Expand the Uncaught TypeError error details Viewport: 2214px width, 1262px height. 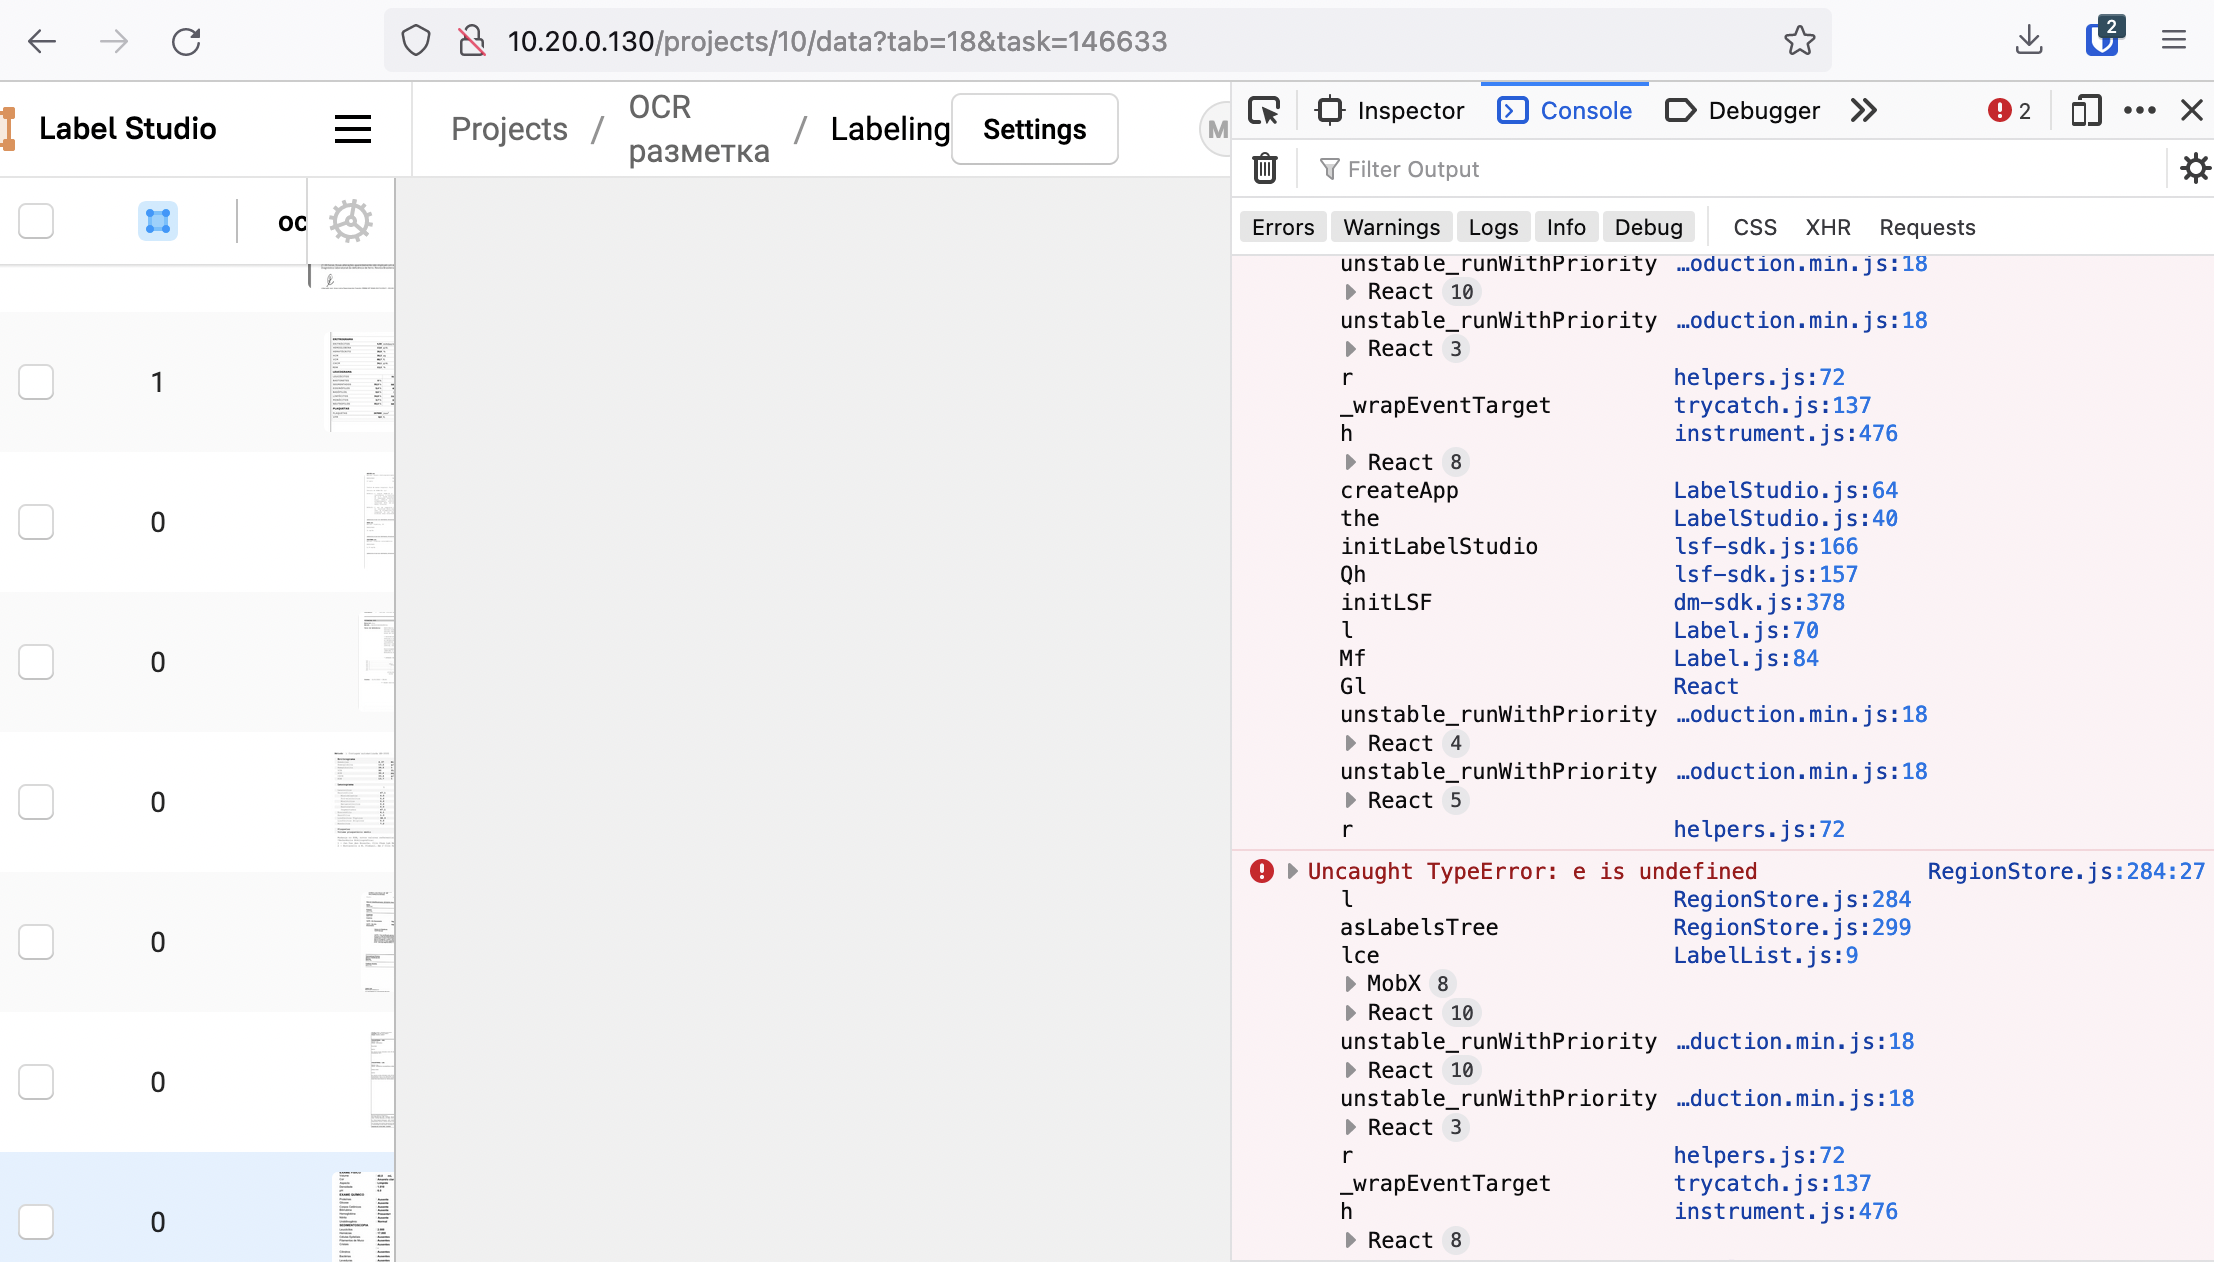click(1291, 871)
